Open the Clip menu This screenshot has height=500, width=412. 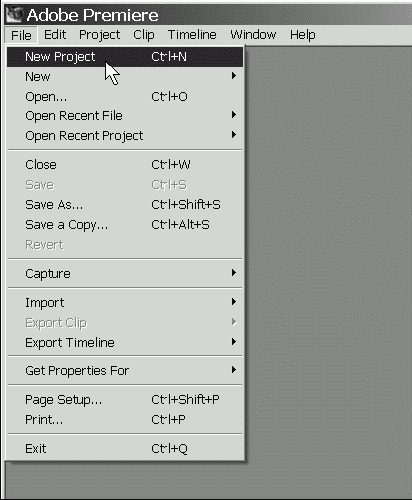144,35
